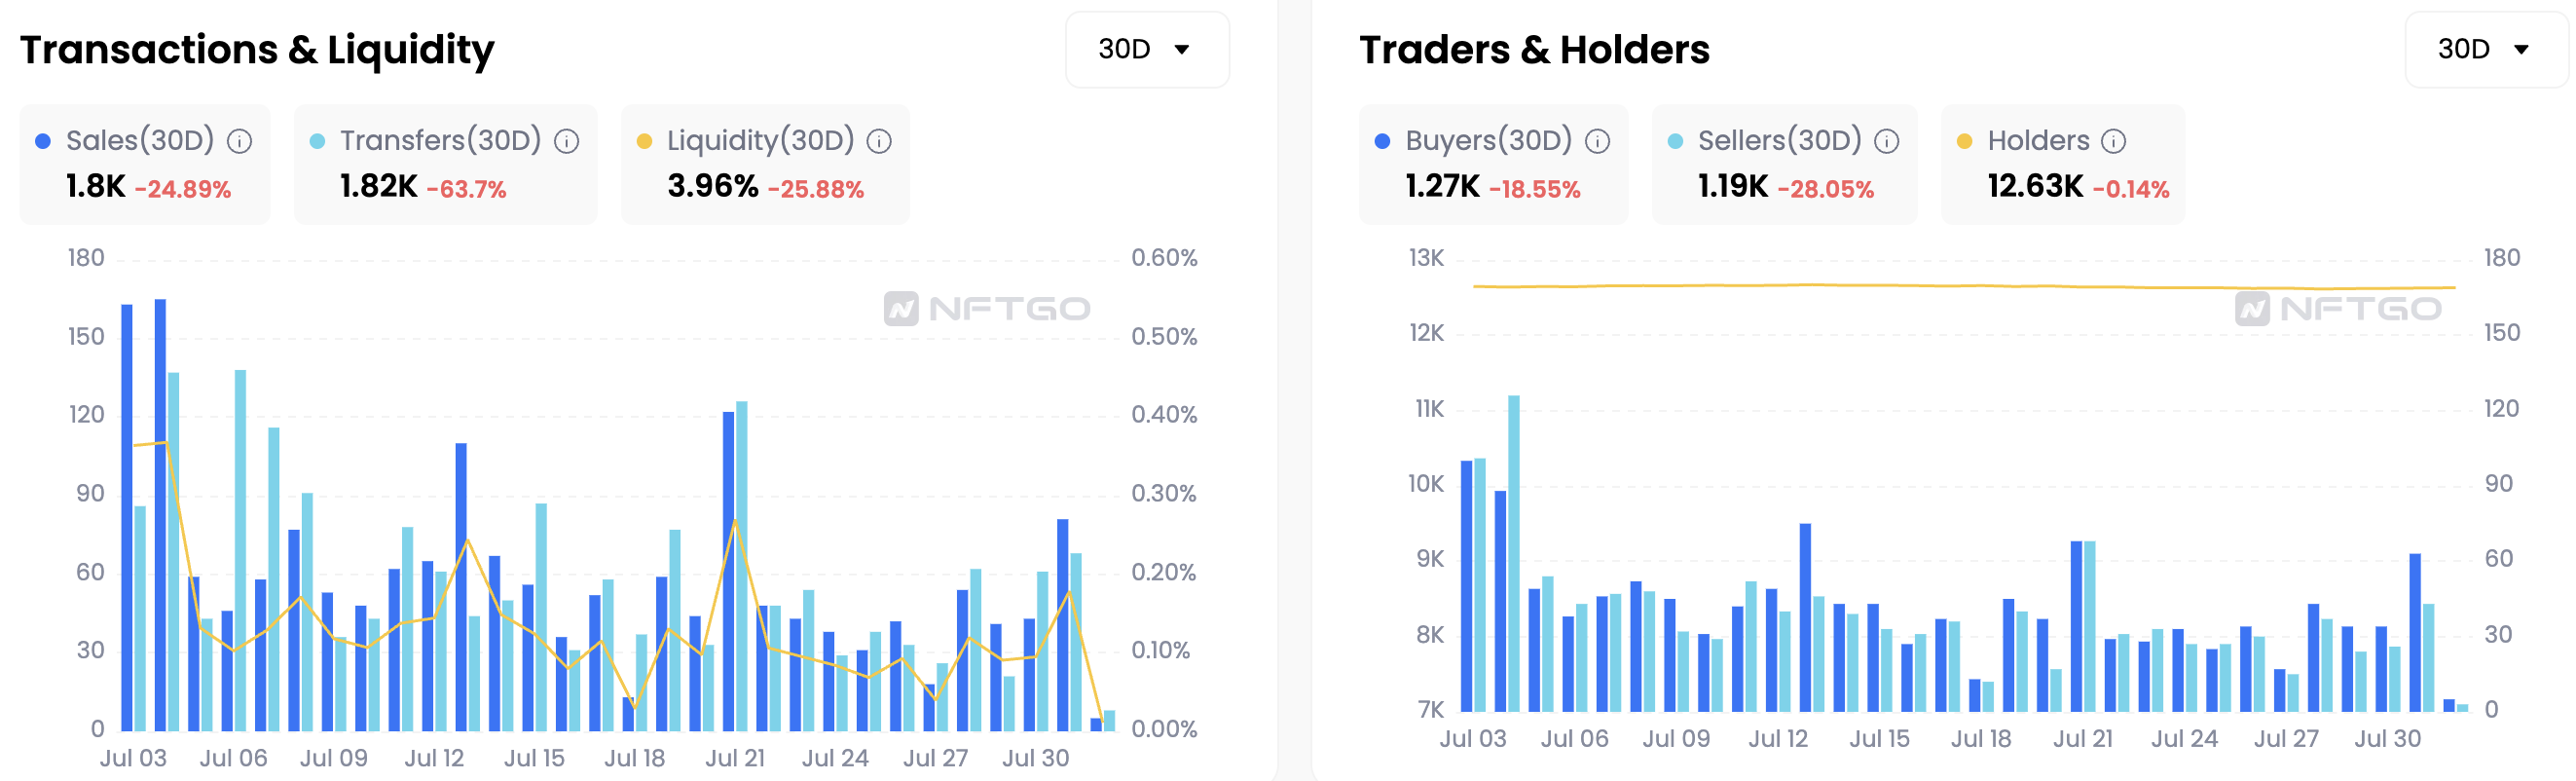Click NFTGO watermark logo in Traders chart

tap(2338, 308)
